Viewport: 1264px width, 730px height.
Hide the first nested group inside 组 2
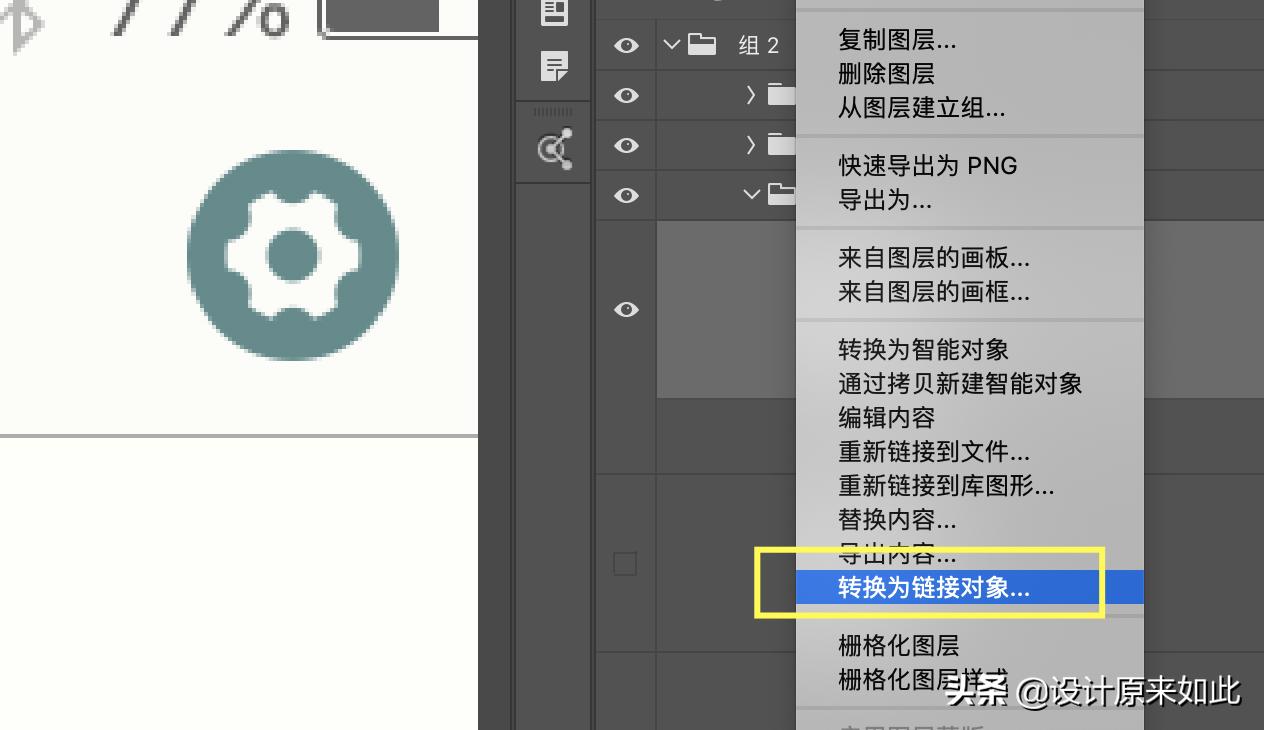(x=625, y=95)
